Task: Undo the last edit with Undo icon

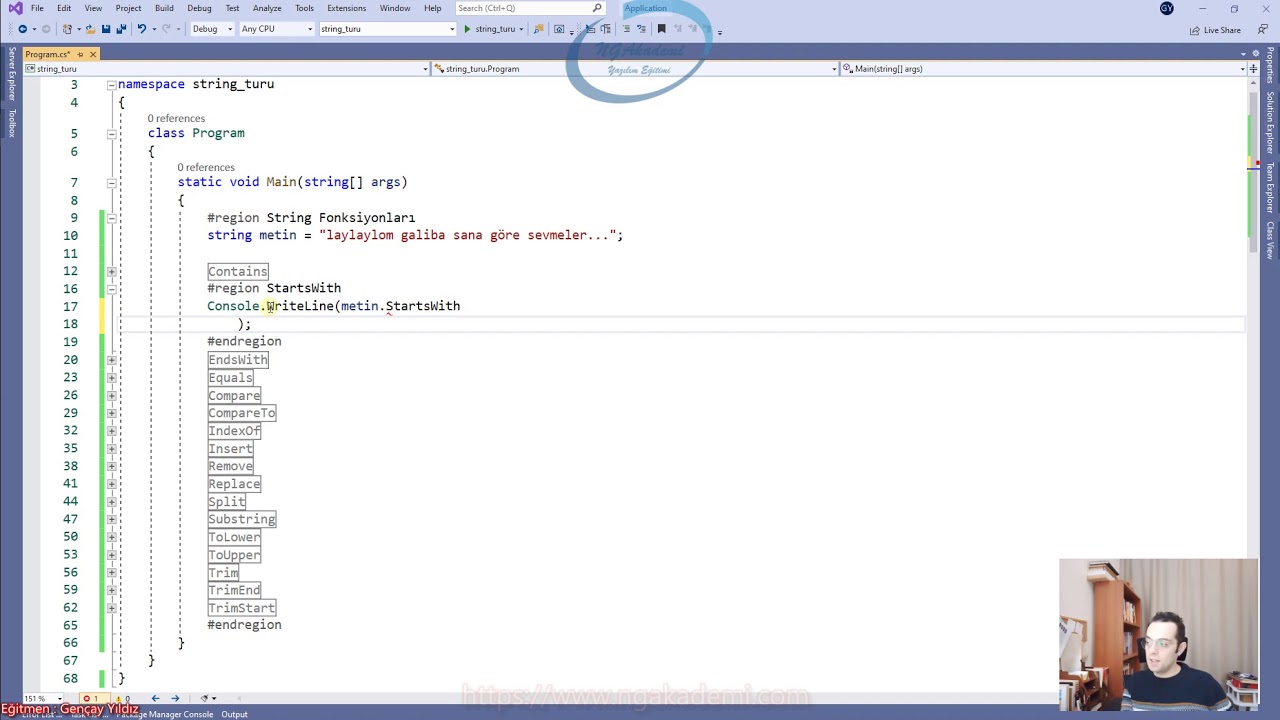Action: [141, 29]
